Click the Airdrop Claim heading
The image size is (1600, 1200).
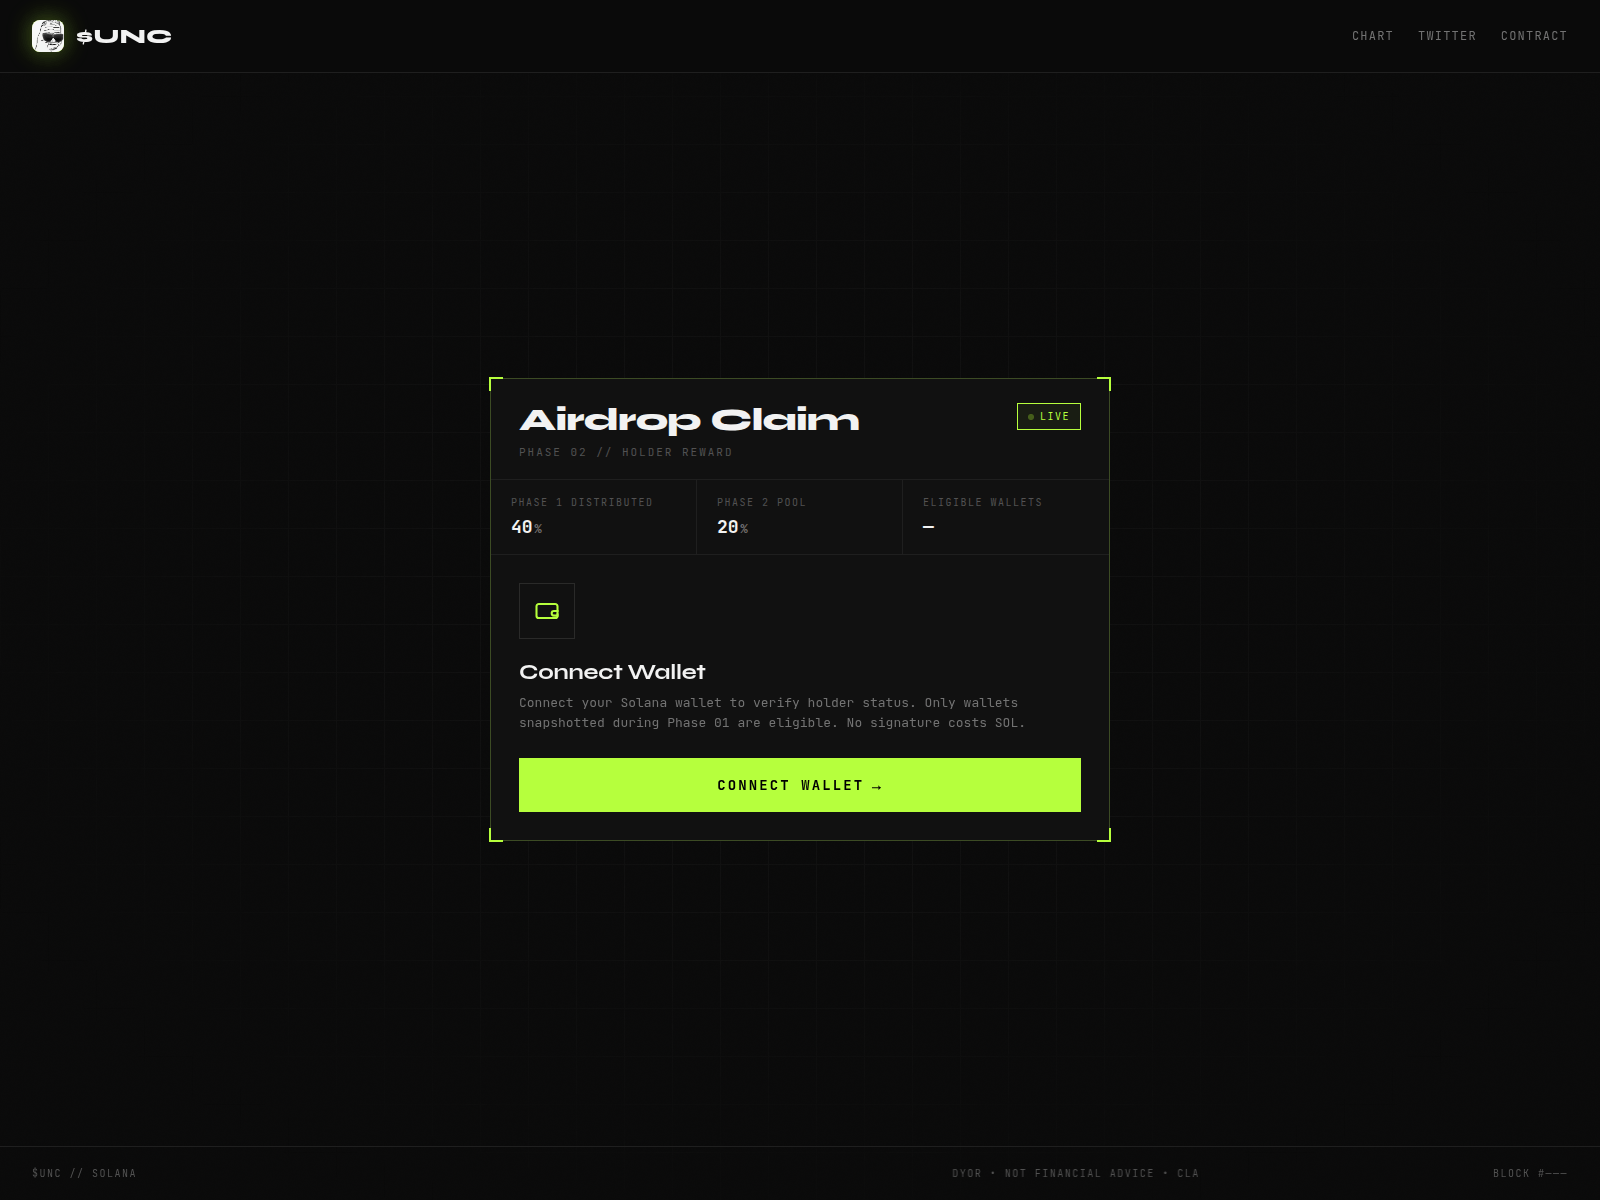pos(689,420)
